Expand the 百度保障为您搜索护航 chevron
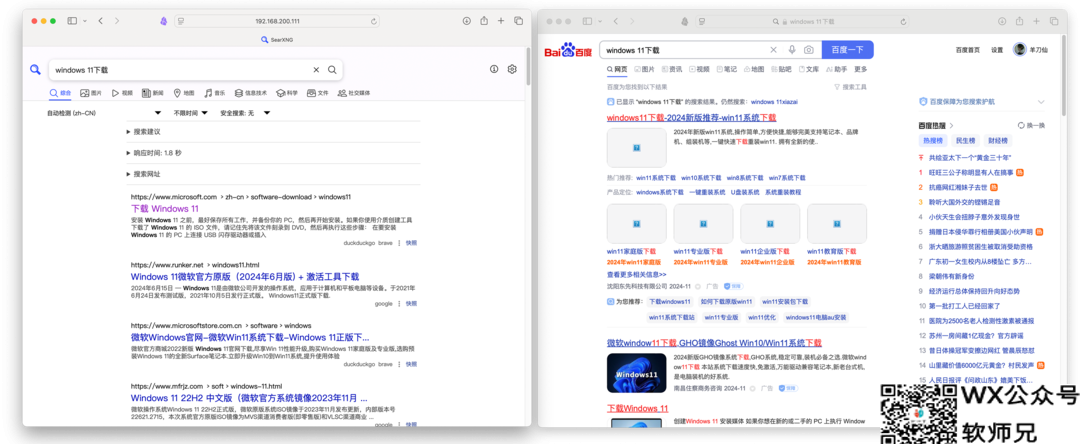Screen dimensions: 1080x444 pyautogui.click(x=1040, y=101)
